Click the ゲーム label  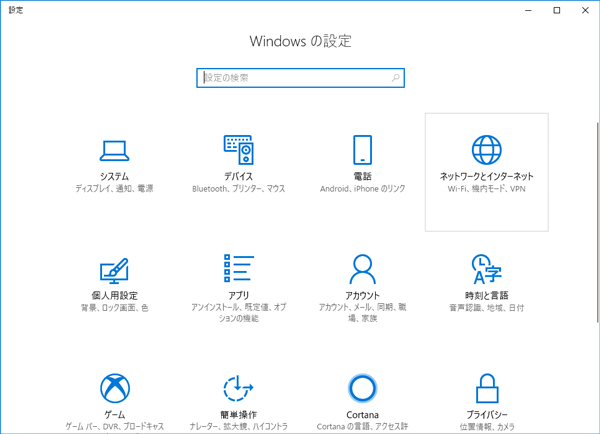point(115,415)
